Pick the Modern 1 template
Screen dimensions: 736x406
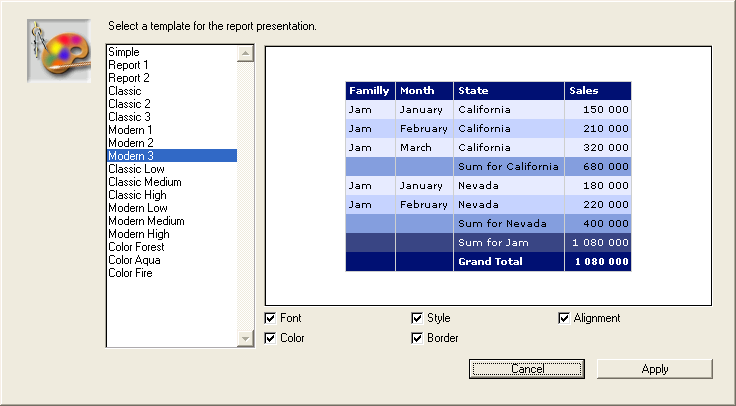click(x=130, y=130)
